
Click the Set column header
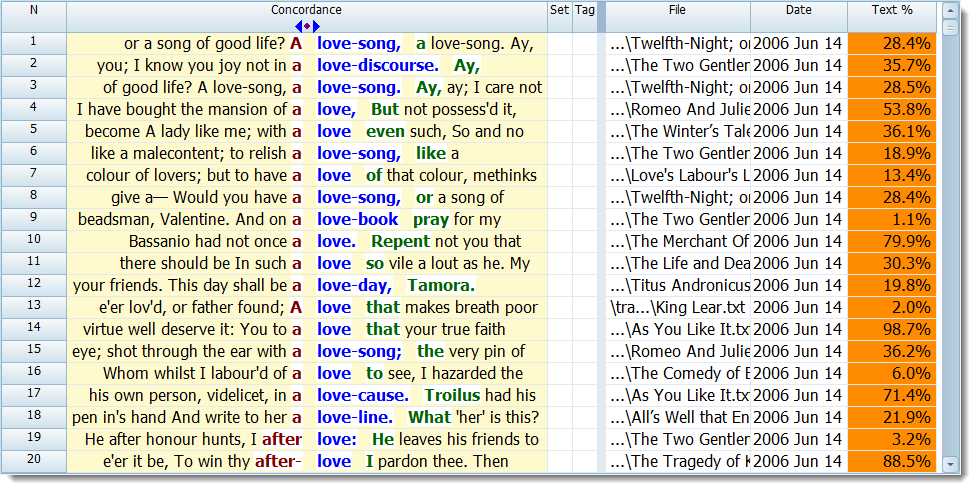click(x=560, y=17)
